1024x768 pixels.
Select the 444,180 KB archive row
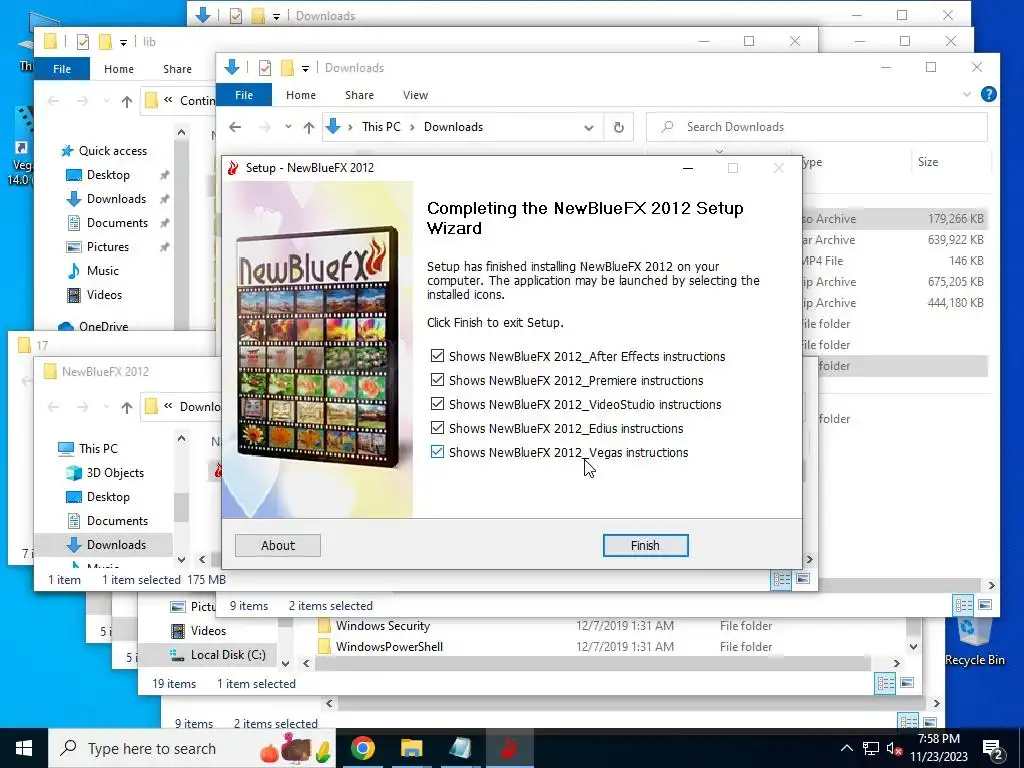894,302
